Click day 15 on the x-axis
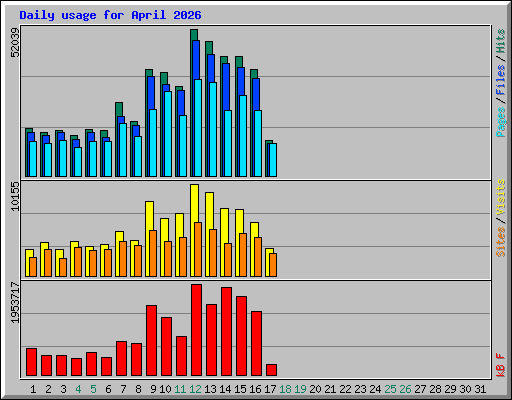 tap(240, 389)
